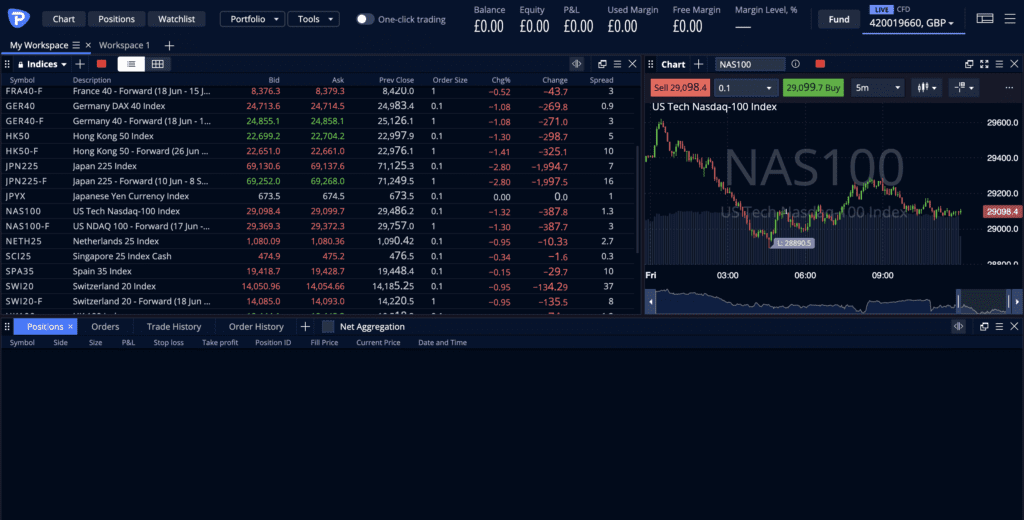This screenshot has width=1024, height=520.
Task: Click the split arrows icon in Indices panel
Action: pos(577,64)
